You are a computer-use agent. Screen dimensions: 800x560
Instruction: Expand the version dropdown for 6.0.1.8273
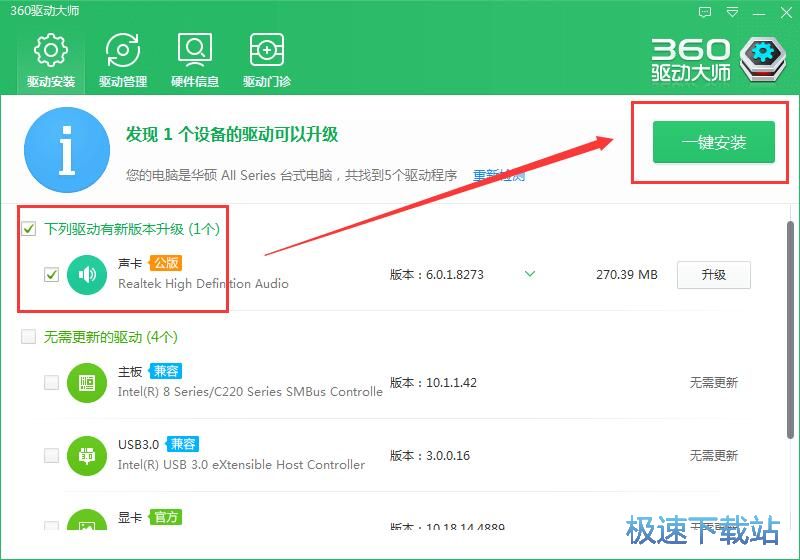click(530, 274)
